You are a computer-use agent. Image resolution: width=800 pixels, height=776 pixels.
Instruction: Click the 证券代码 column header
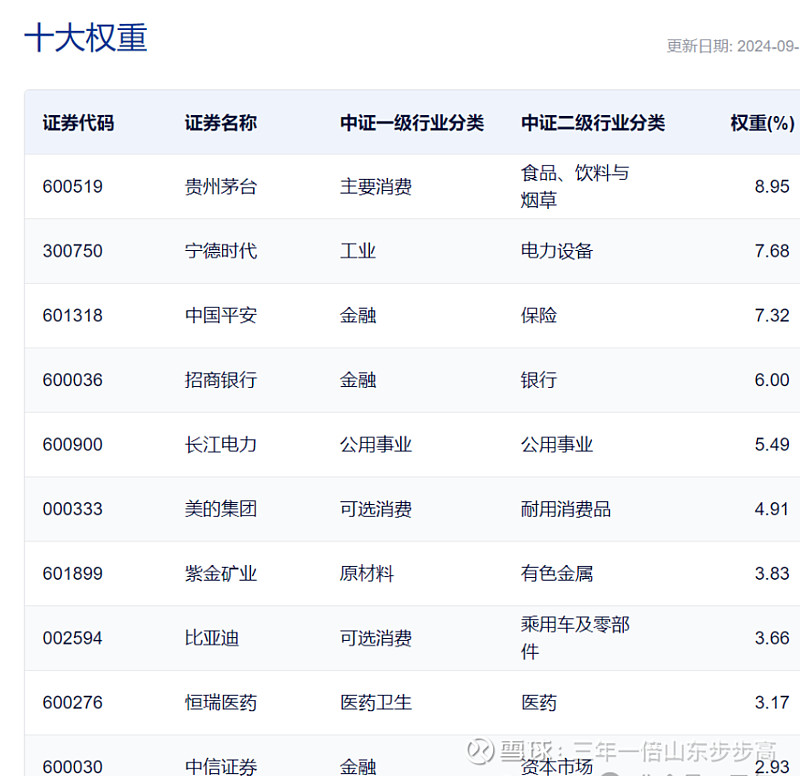coord(78,123)
